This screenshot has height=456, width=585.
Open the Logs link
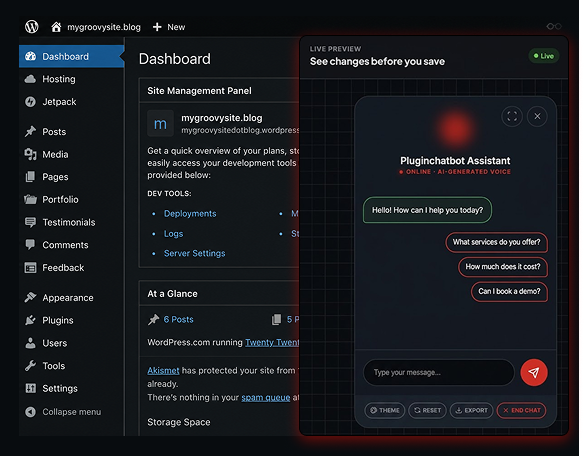[173, 234]
